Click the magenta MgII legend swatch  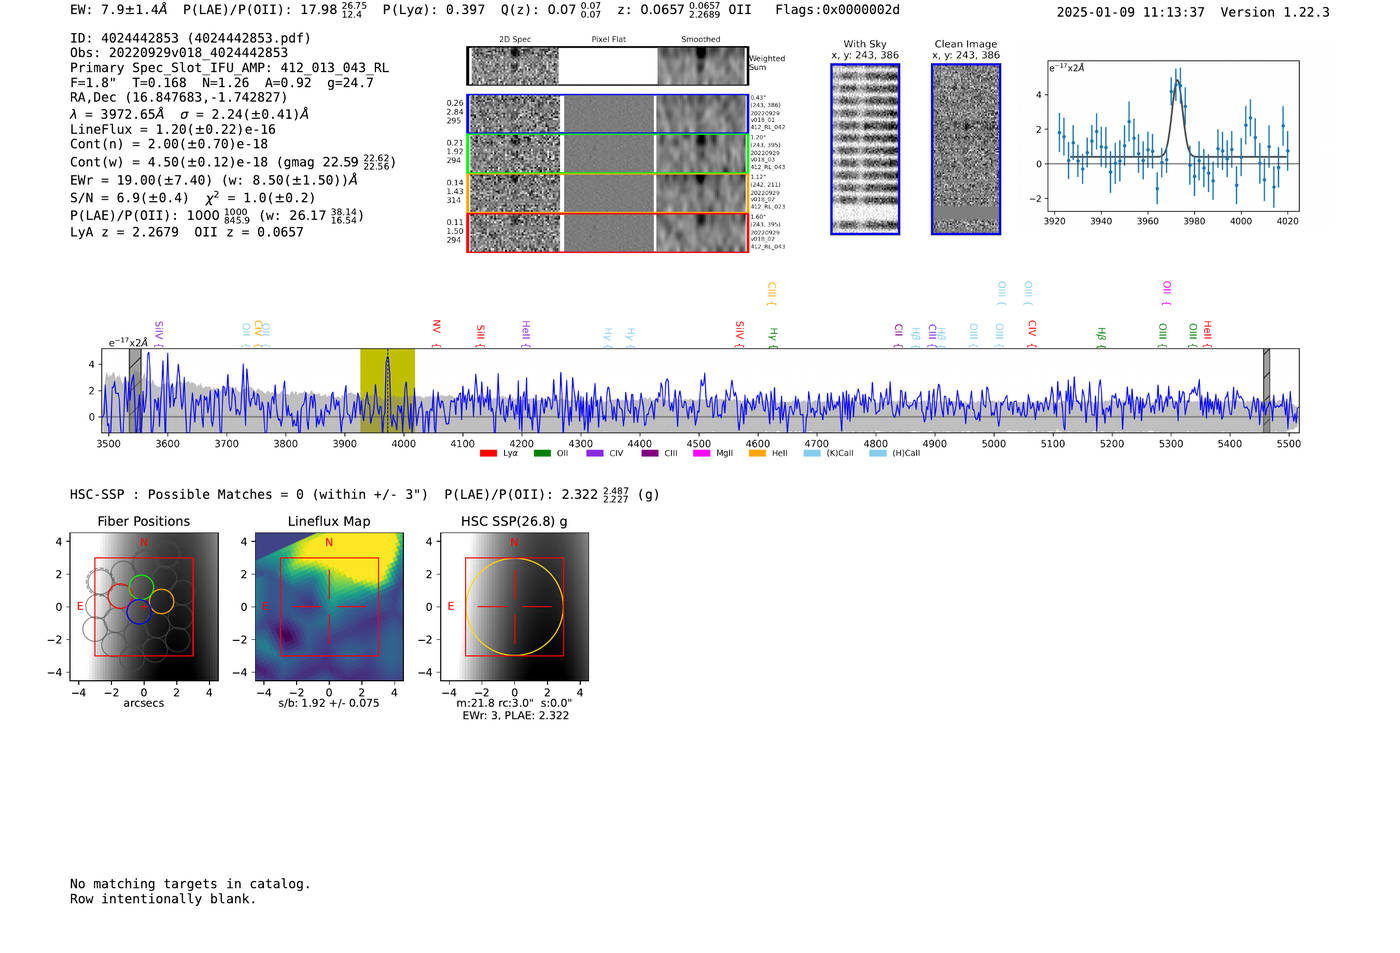click(701, 454)
